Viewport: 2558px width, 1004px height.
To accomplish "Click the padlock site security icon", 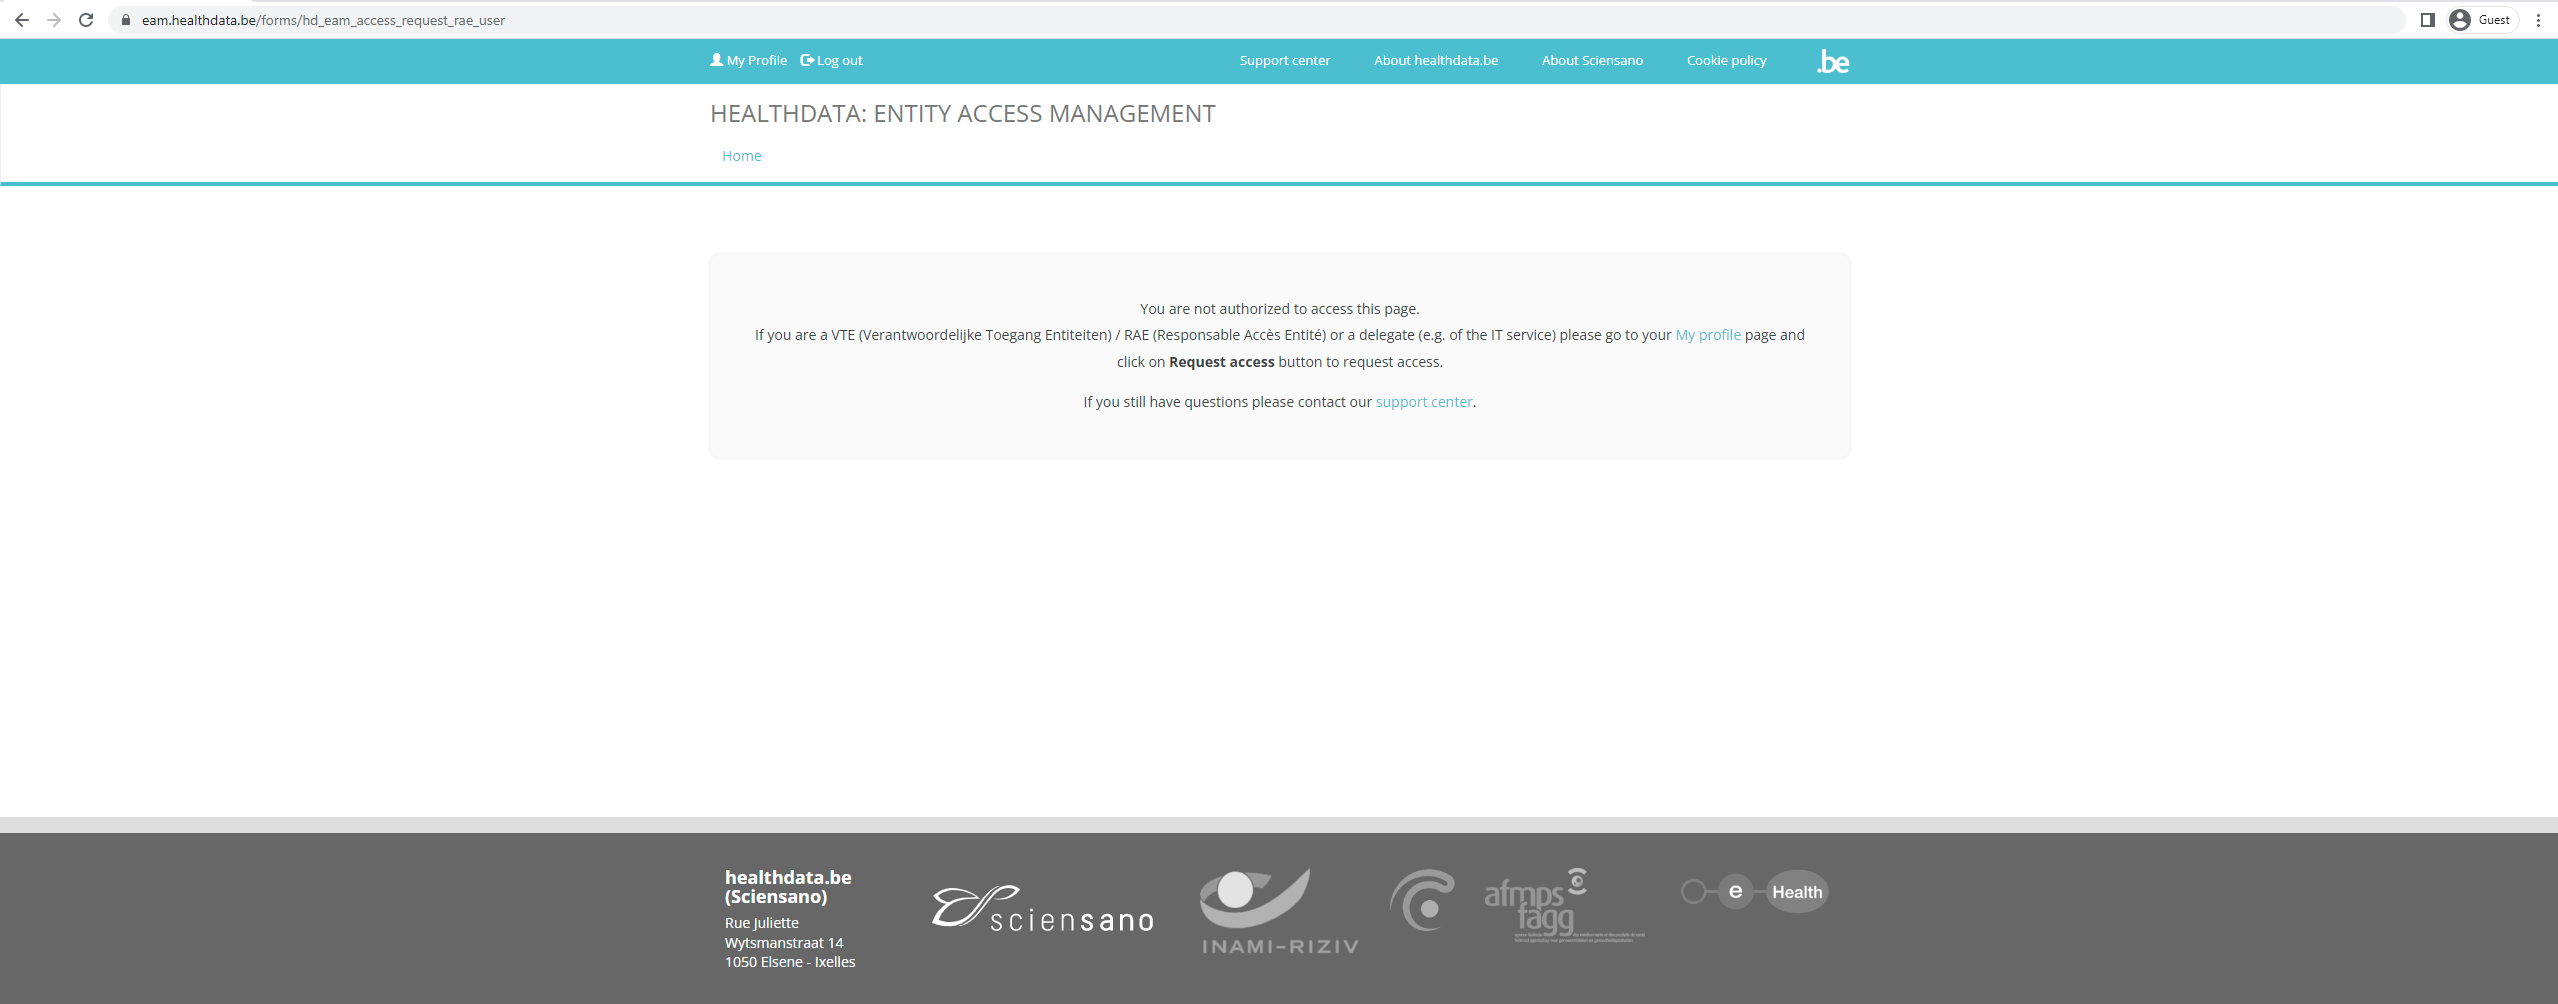I will 126,20.
